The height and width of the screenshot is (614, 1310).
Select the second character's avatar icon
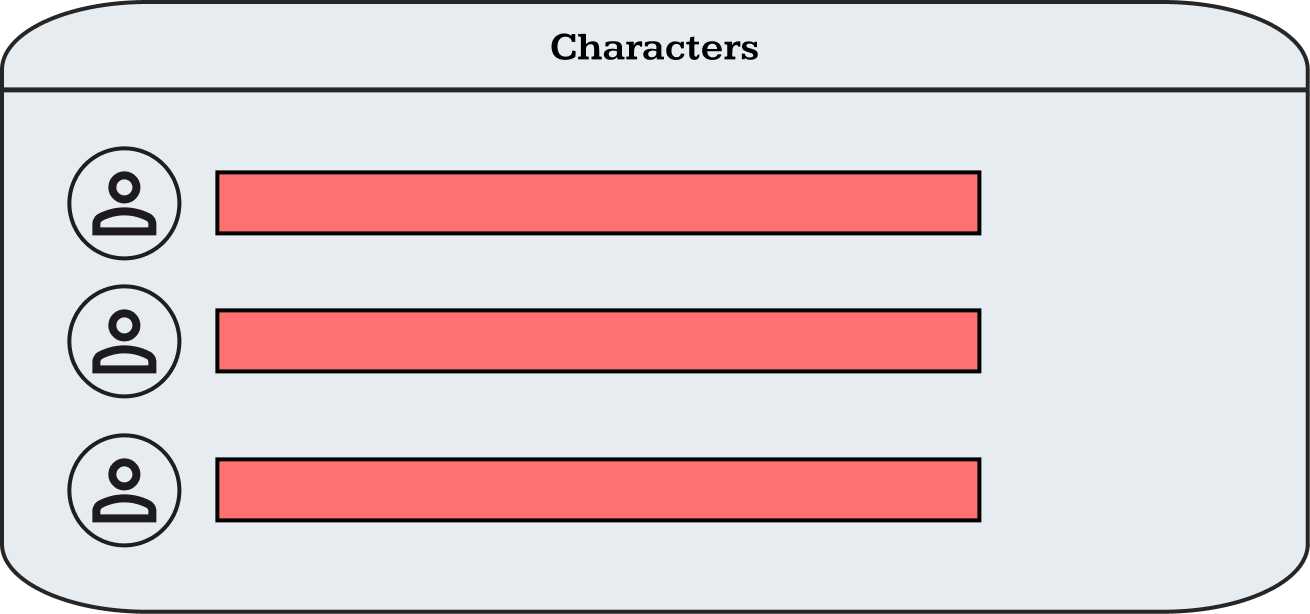point(124,341)
